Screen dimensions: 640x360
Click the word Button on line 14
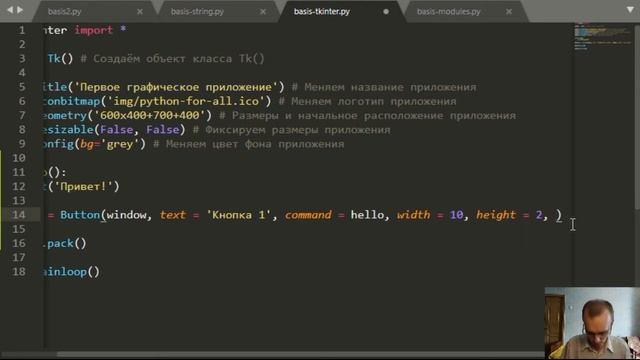[x=80, y=215]
